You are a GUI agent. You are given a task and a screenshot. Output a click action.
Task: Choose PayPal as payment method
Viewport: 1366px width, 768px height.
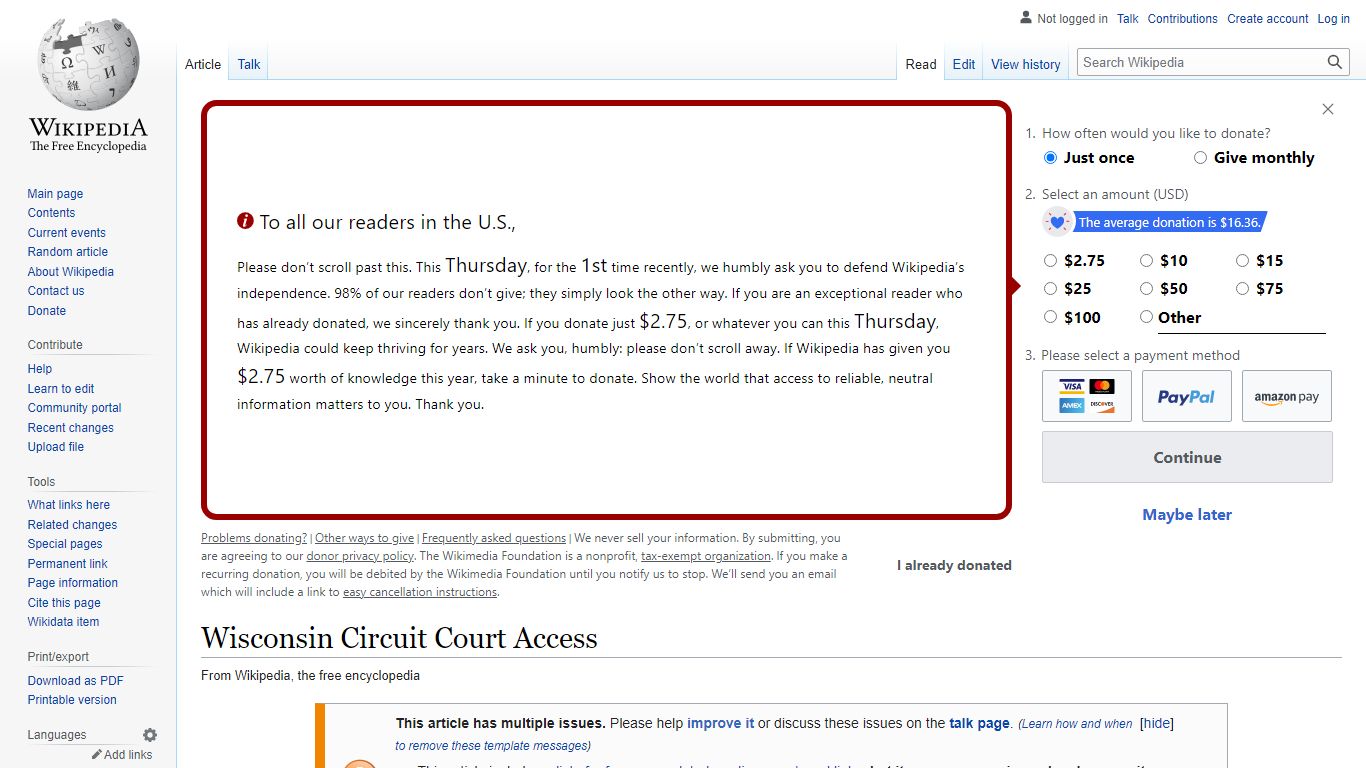[x=1187, y=396]
